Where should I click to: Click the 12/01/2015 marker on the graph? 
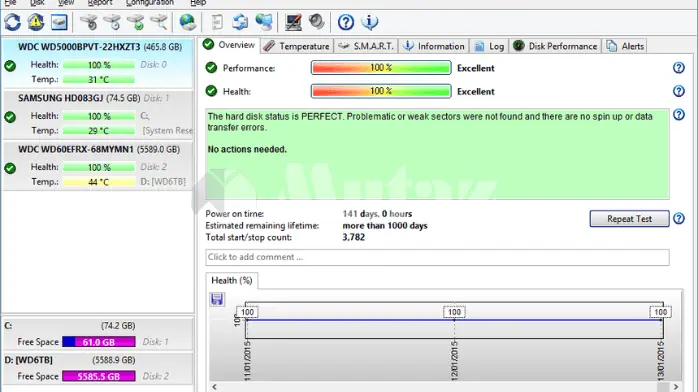point(454,312)
